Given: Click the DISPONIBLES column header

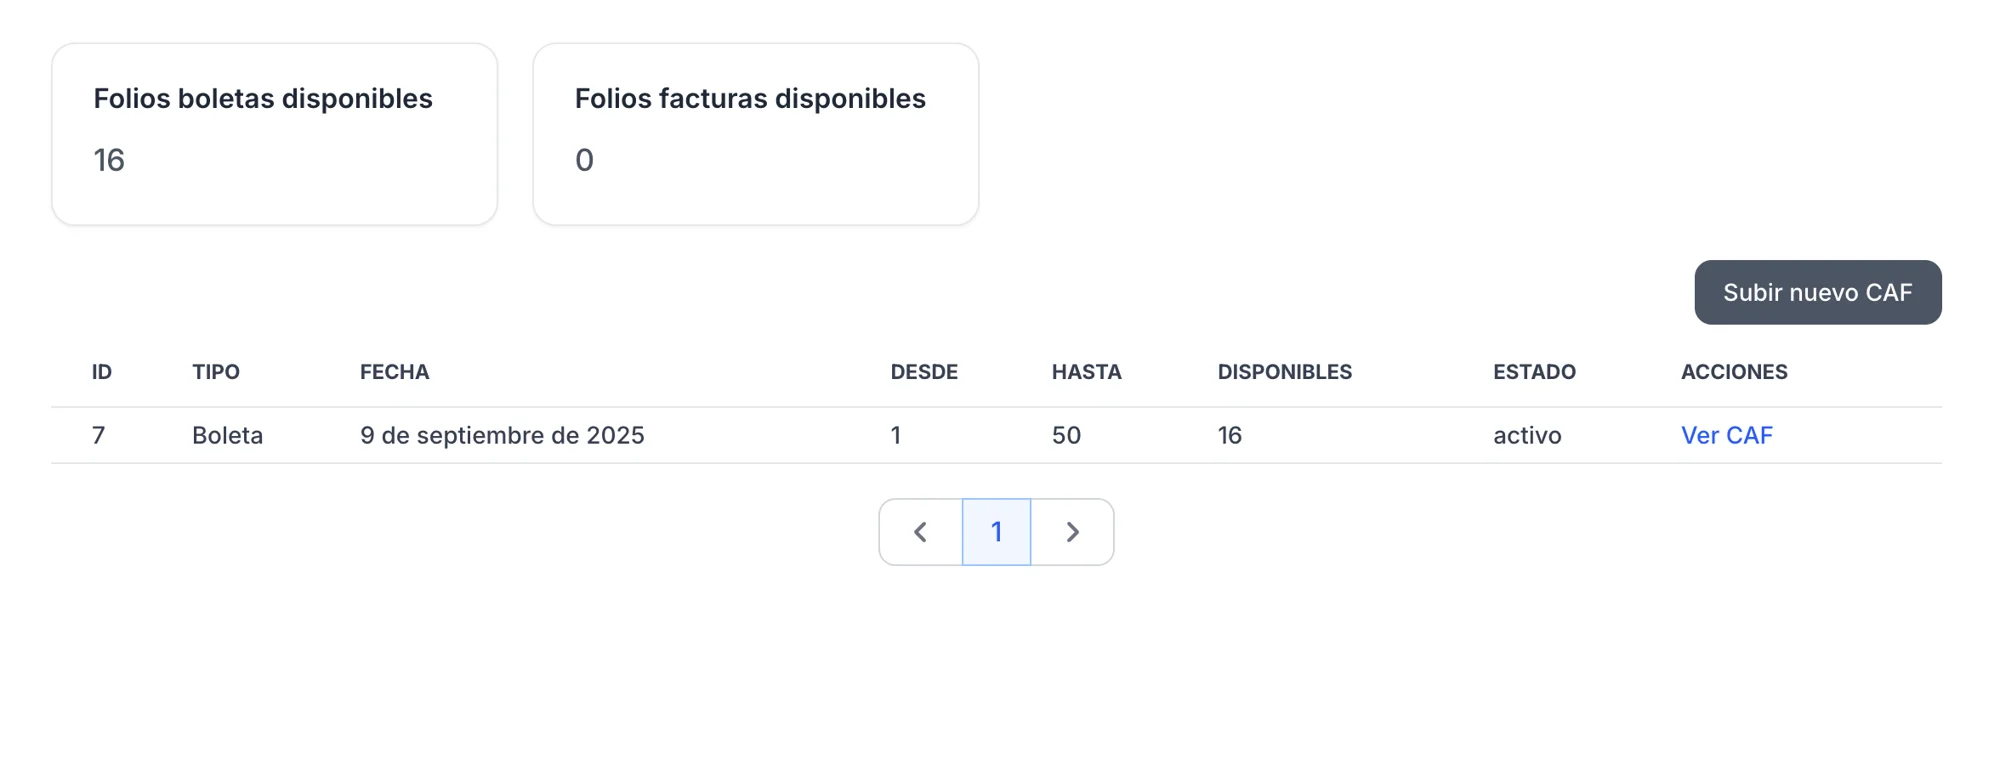Looking at the screenshot, I should click(1284, 372).
